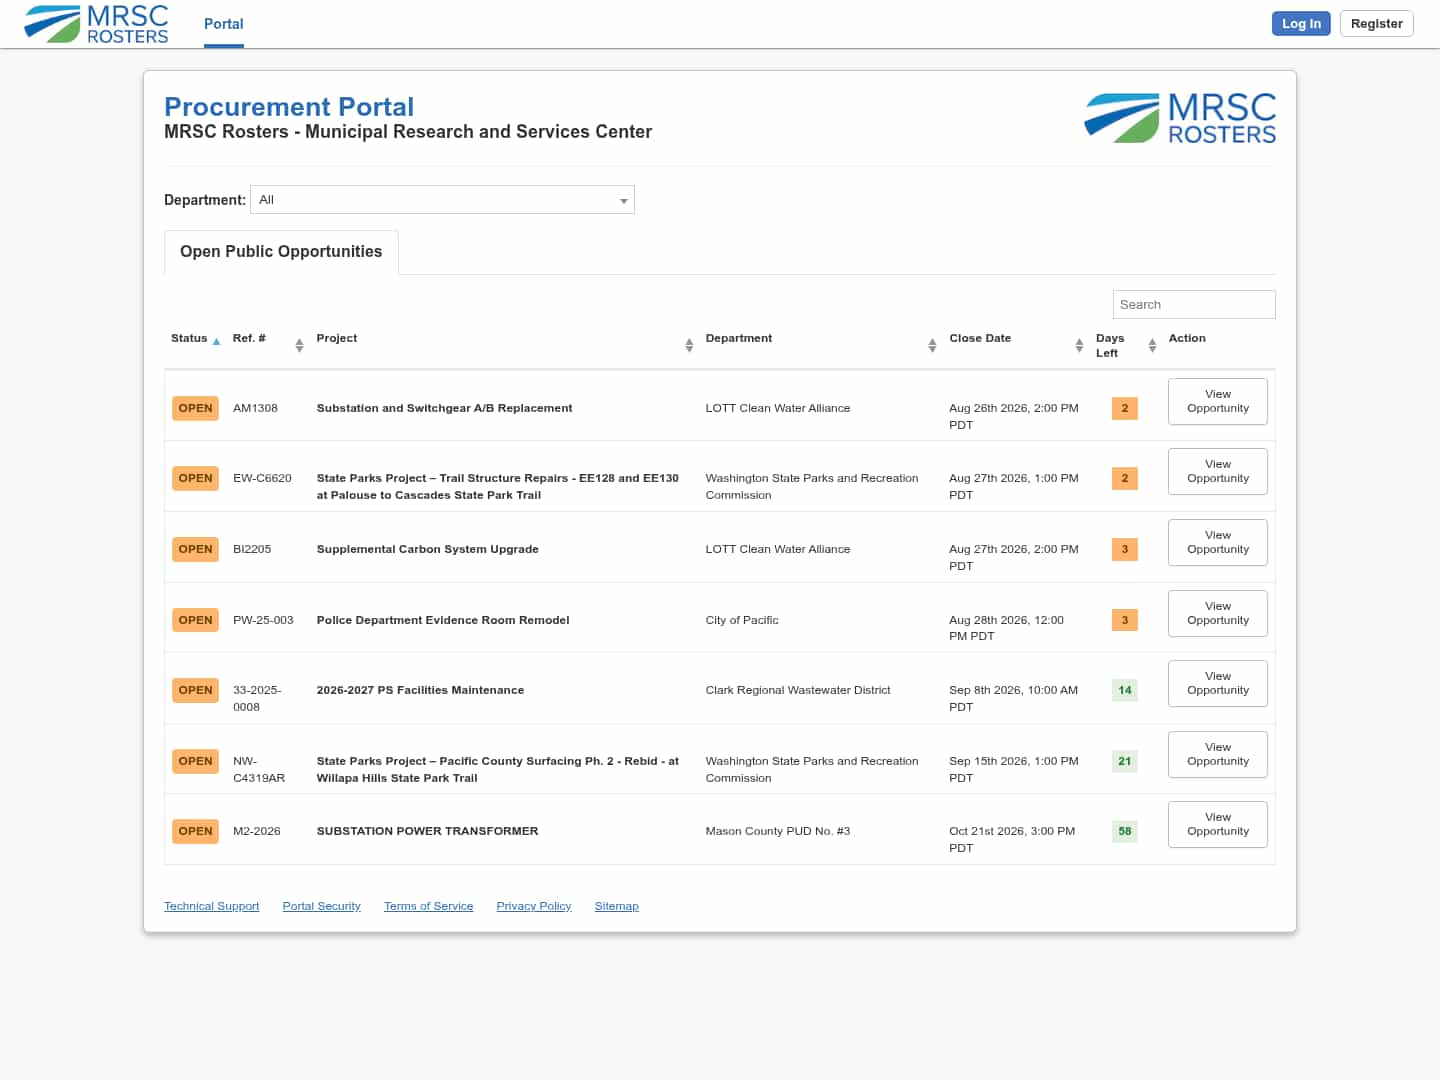Click the Log In button
This screenshot has width=1440, height=1080.
pos(1301,24)
